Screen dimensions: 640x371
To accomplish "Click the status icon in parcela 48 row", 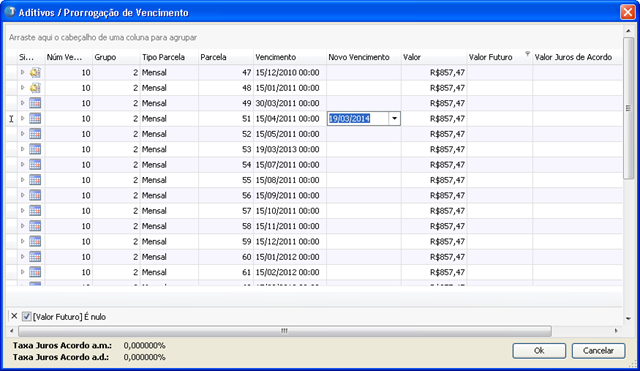I will coord(35,88).
